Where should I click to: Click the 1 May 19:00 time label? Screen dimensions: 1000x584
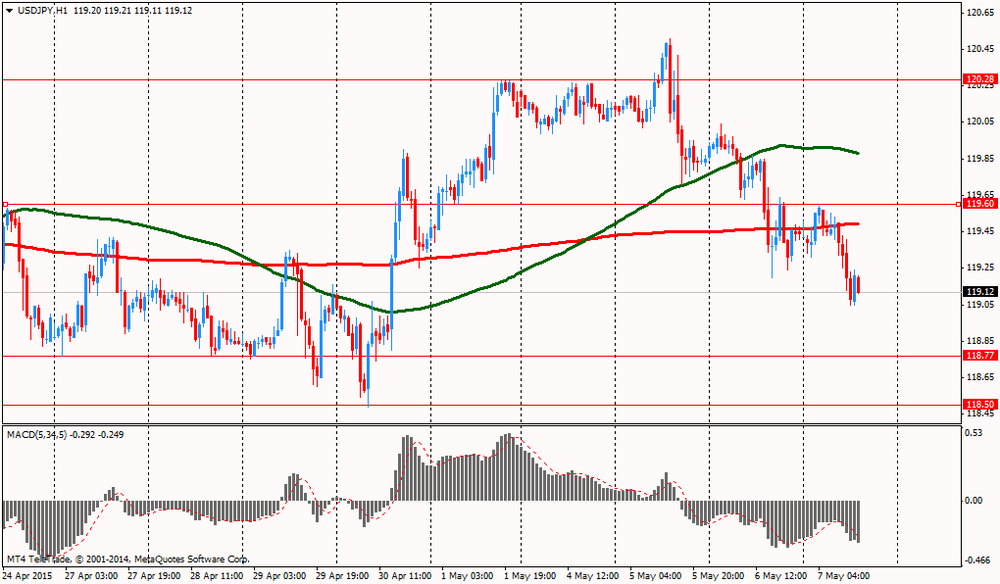pyautogui.click(x=530, y=576)
